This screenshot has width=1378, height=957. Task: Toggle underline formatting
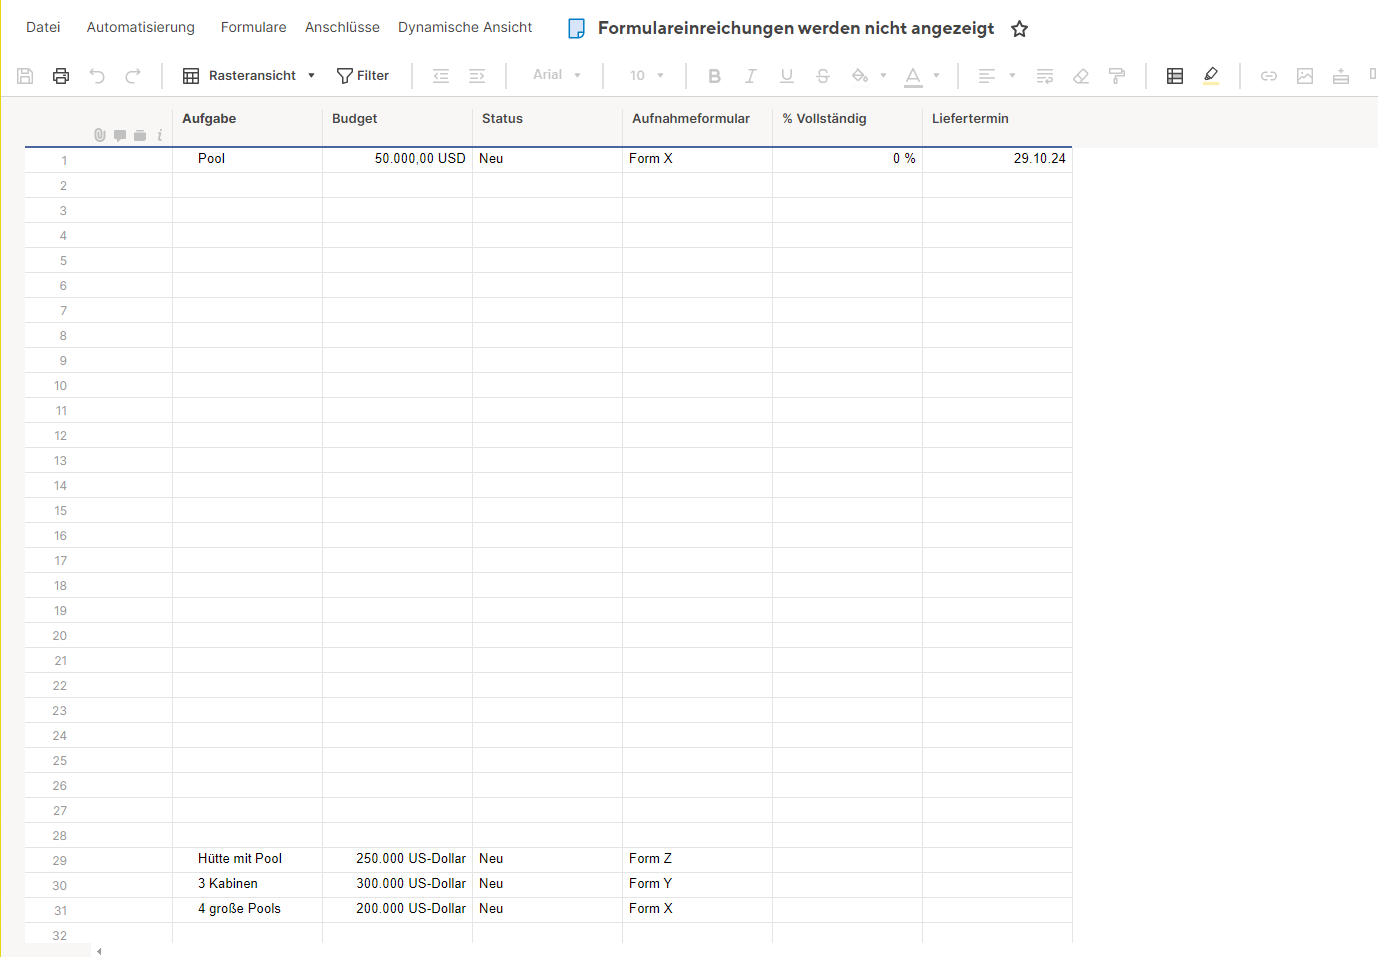click(x=787, y=76)
